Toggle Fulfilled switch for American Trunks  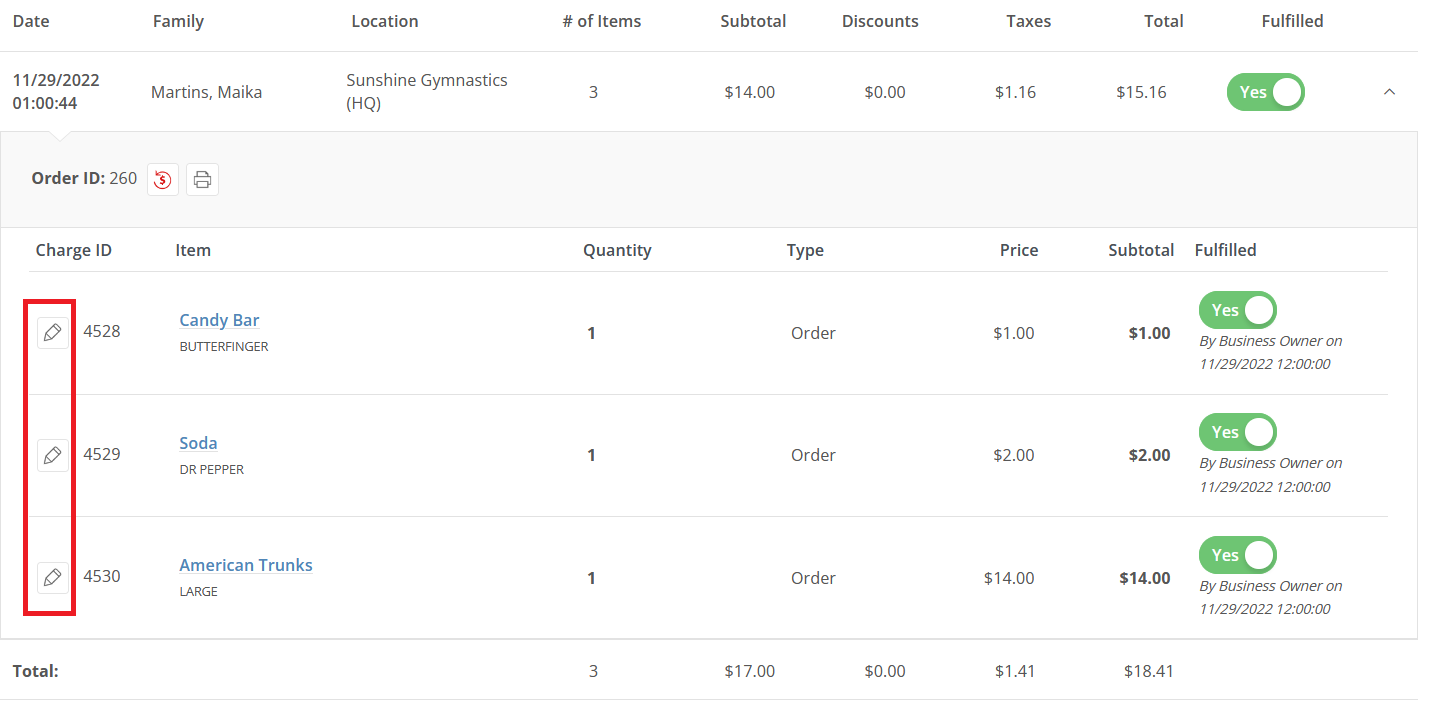point(1238,555)
